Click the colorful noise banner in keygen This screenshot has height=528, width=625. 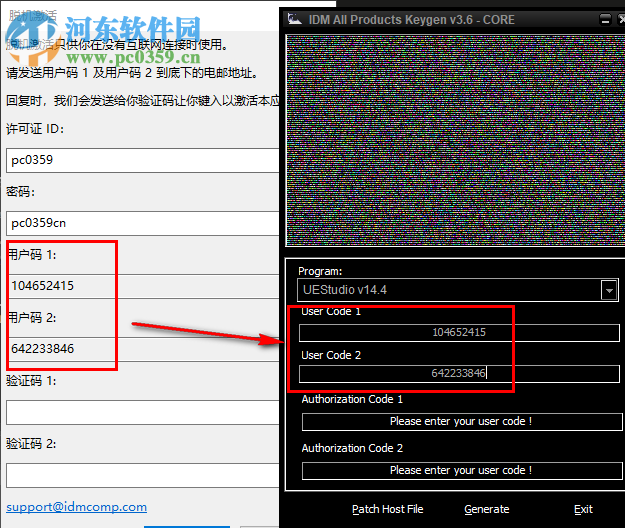(453, 140)
